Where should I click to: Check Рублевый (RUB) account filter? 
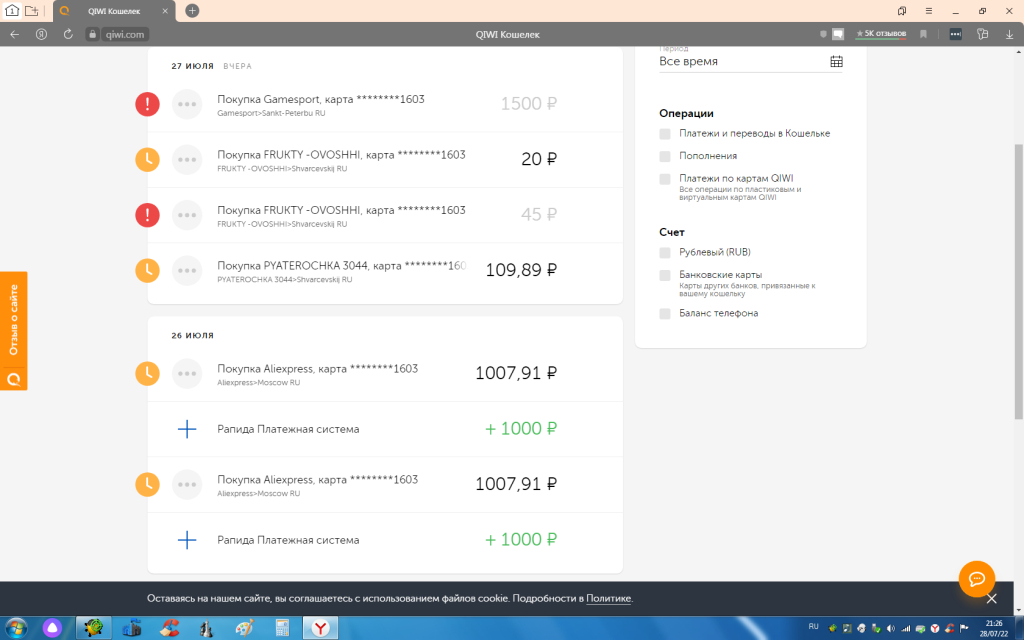coord(665,253)
